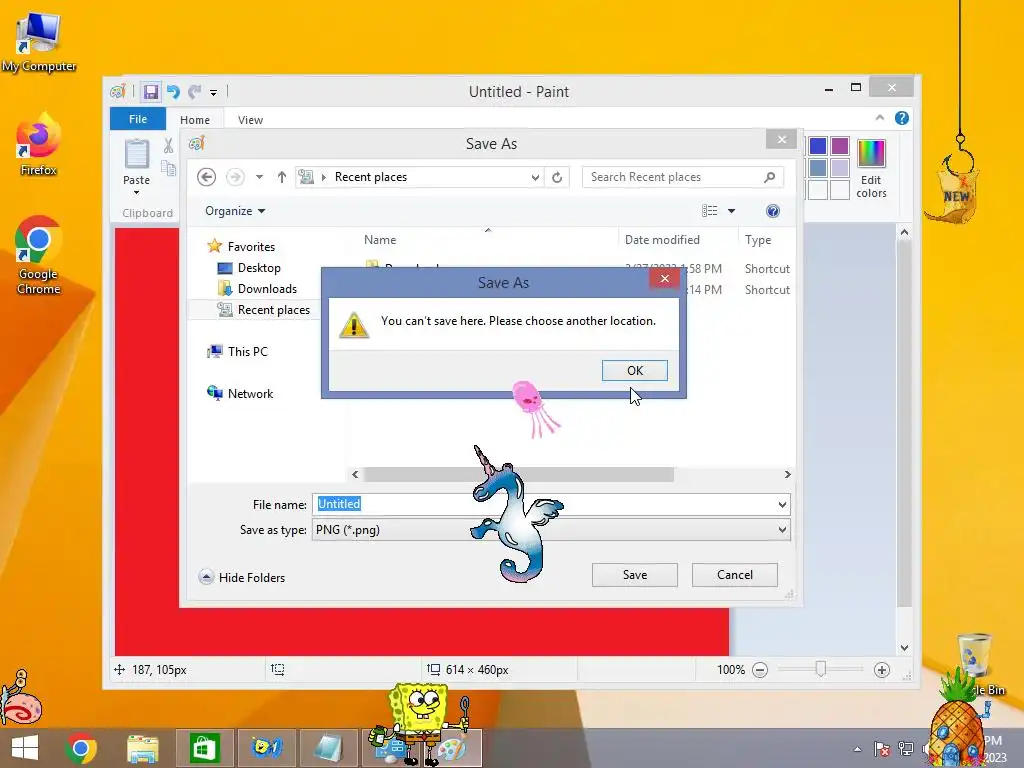The height and width of the screenshot is (768, 1024).
Task: Expand the address bar path dropdown
Action: [x=536, y=177]
